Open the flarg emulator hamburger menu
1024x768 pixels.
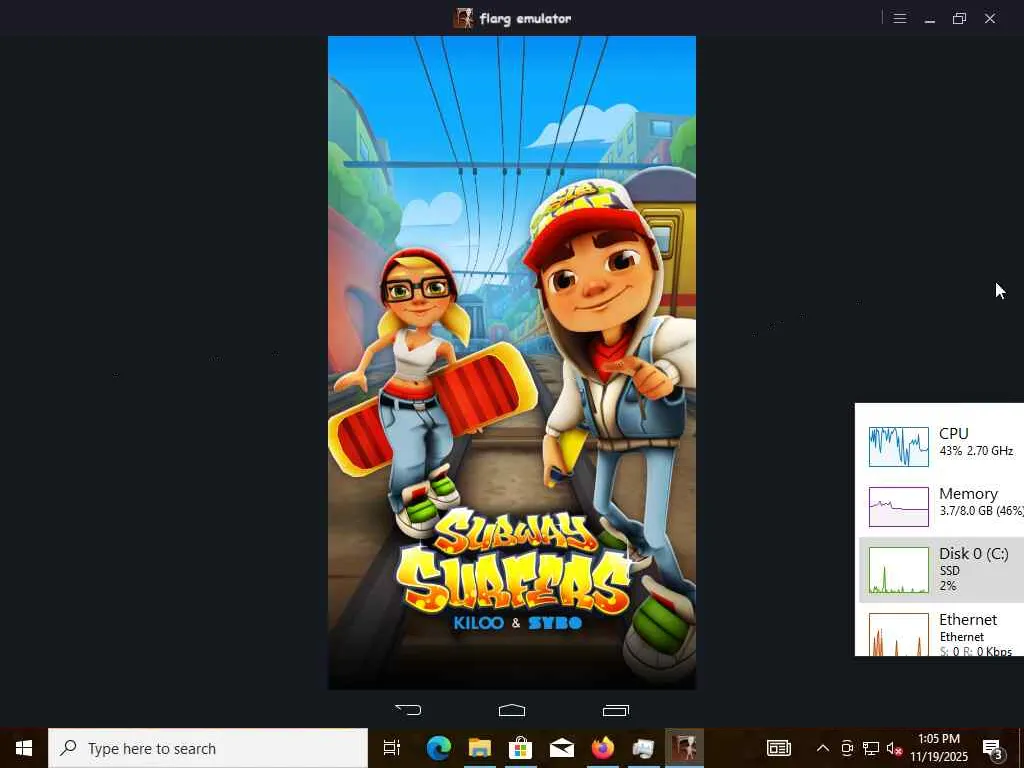(x=900, y=18)
